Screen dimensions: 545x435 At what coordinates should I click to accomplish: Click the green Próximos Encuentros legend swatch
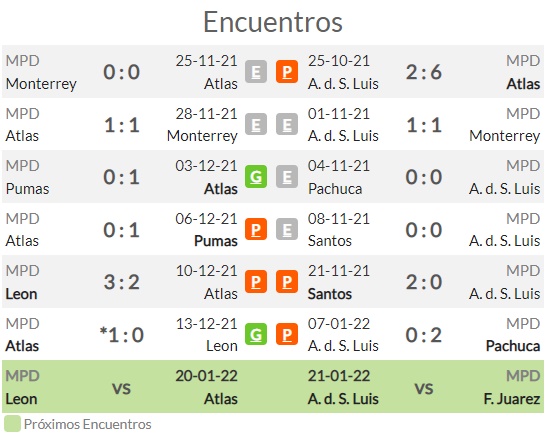point(13,424)
